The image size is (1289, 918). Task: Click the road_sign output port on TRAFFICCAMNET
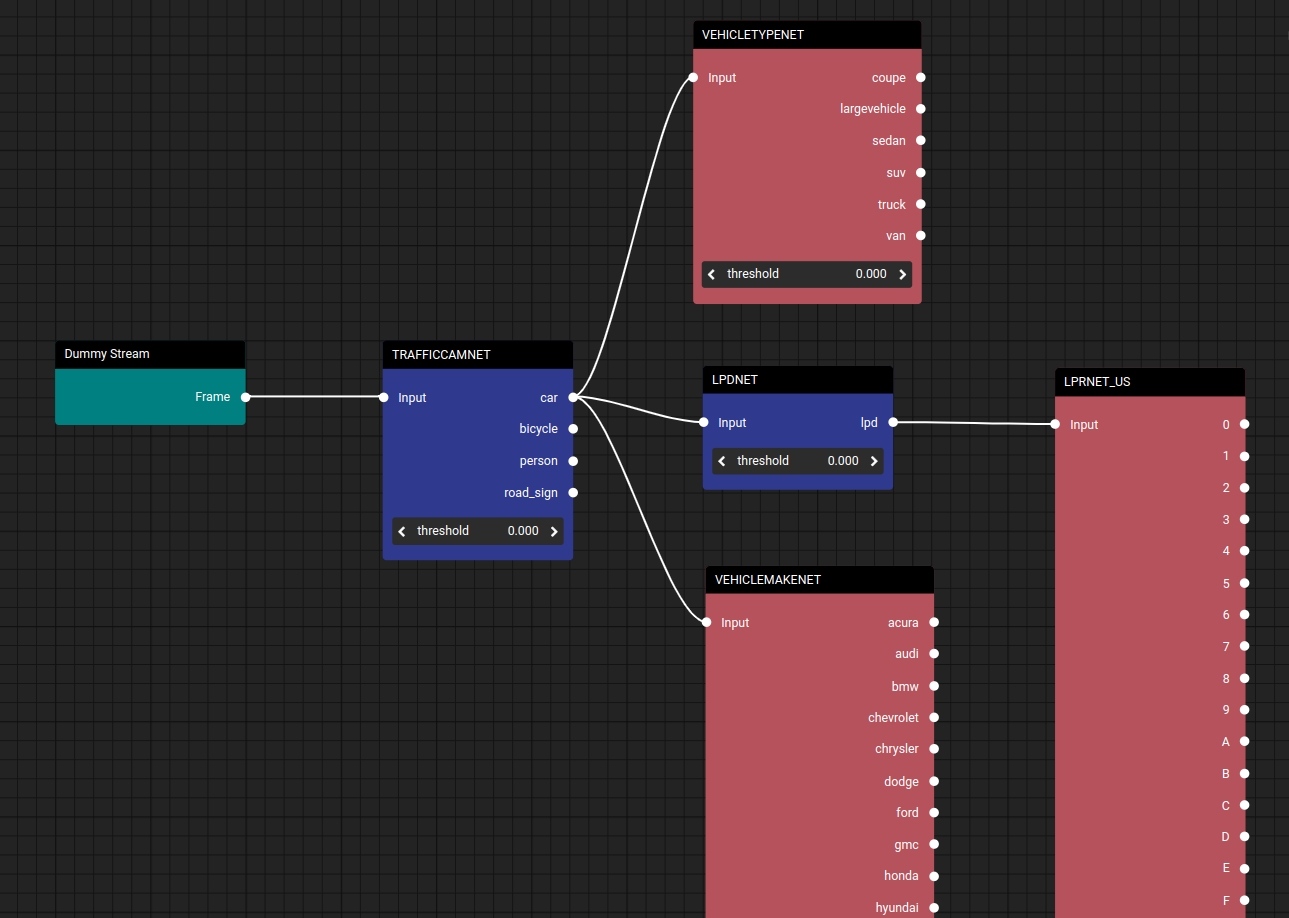pyautogui.click(x=572, y=492)
